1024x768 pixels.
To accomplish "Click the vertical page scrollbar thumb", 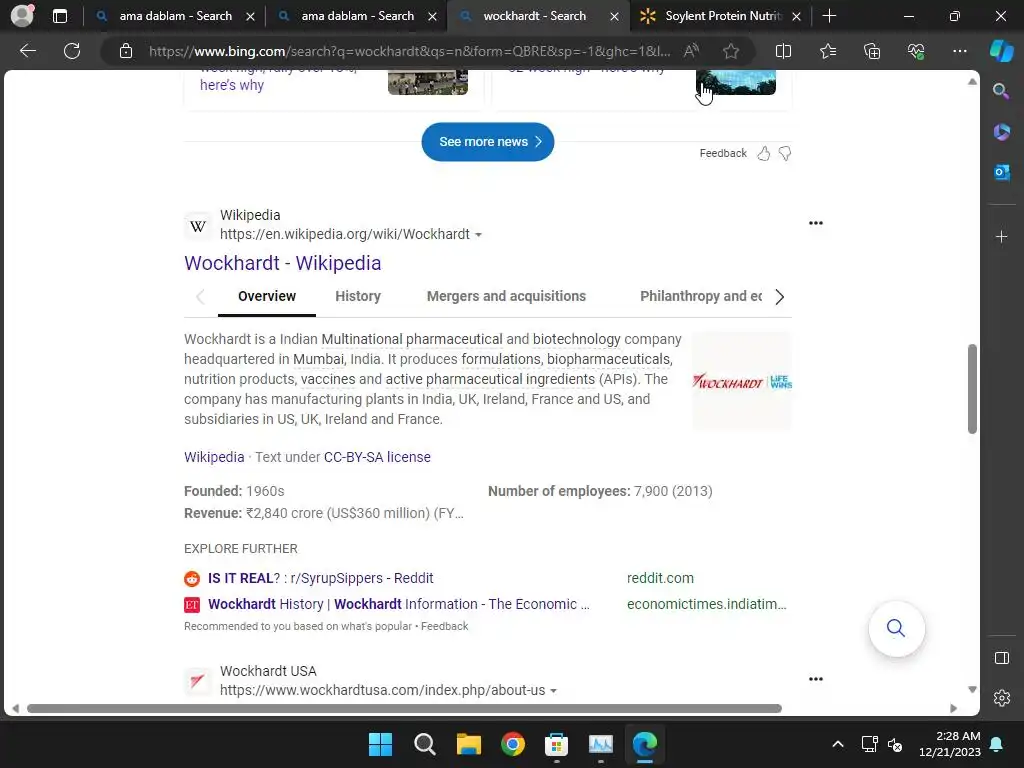I will (x=972, y=389).
